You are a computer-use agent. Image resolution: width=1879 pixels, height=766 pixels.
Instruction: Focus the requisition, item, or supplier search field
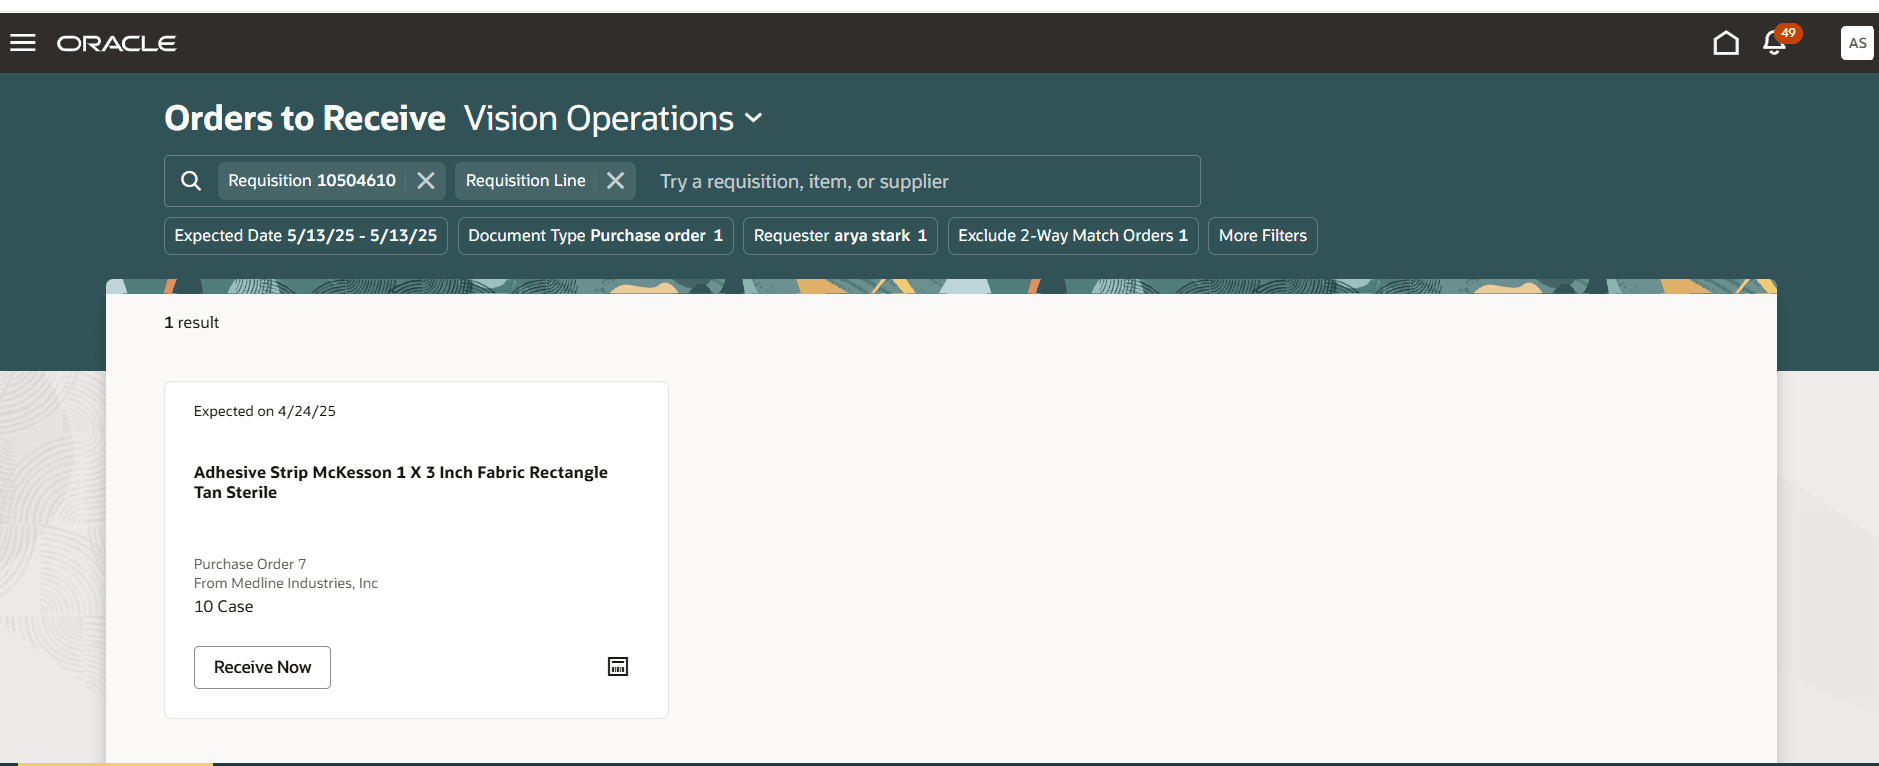coord(920,181)
